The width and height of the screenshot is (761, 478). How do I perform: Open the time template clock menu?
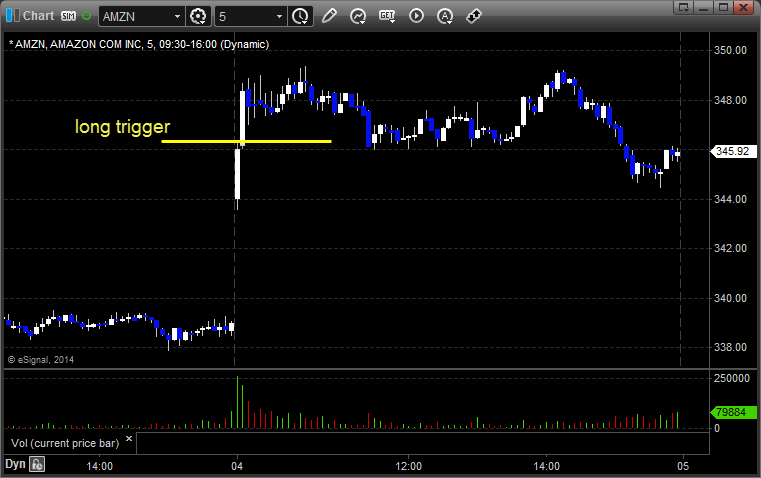coord(300,16)
